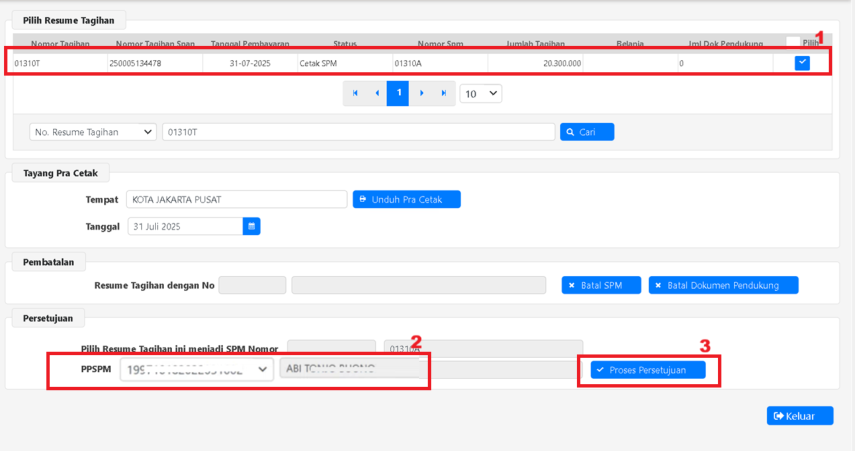
Task: Click the search text field containing 01310T
Action: (357, 132)
